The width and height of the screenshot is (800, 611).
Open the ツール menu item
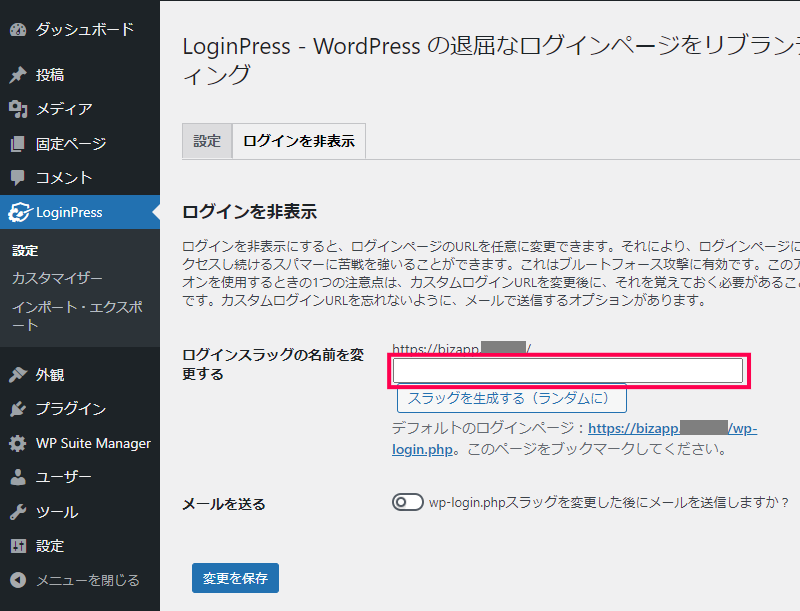coord(80,512)
